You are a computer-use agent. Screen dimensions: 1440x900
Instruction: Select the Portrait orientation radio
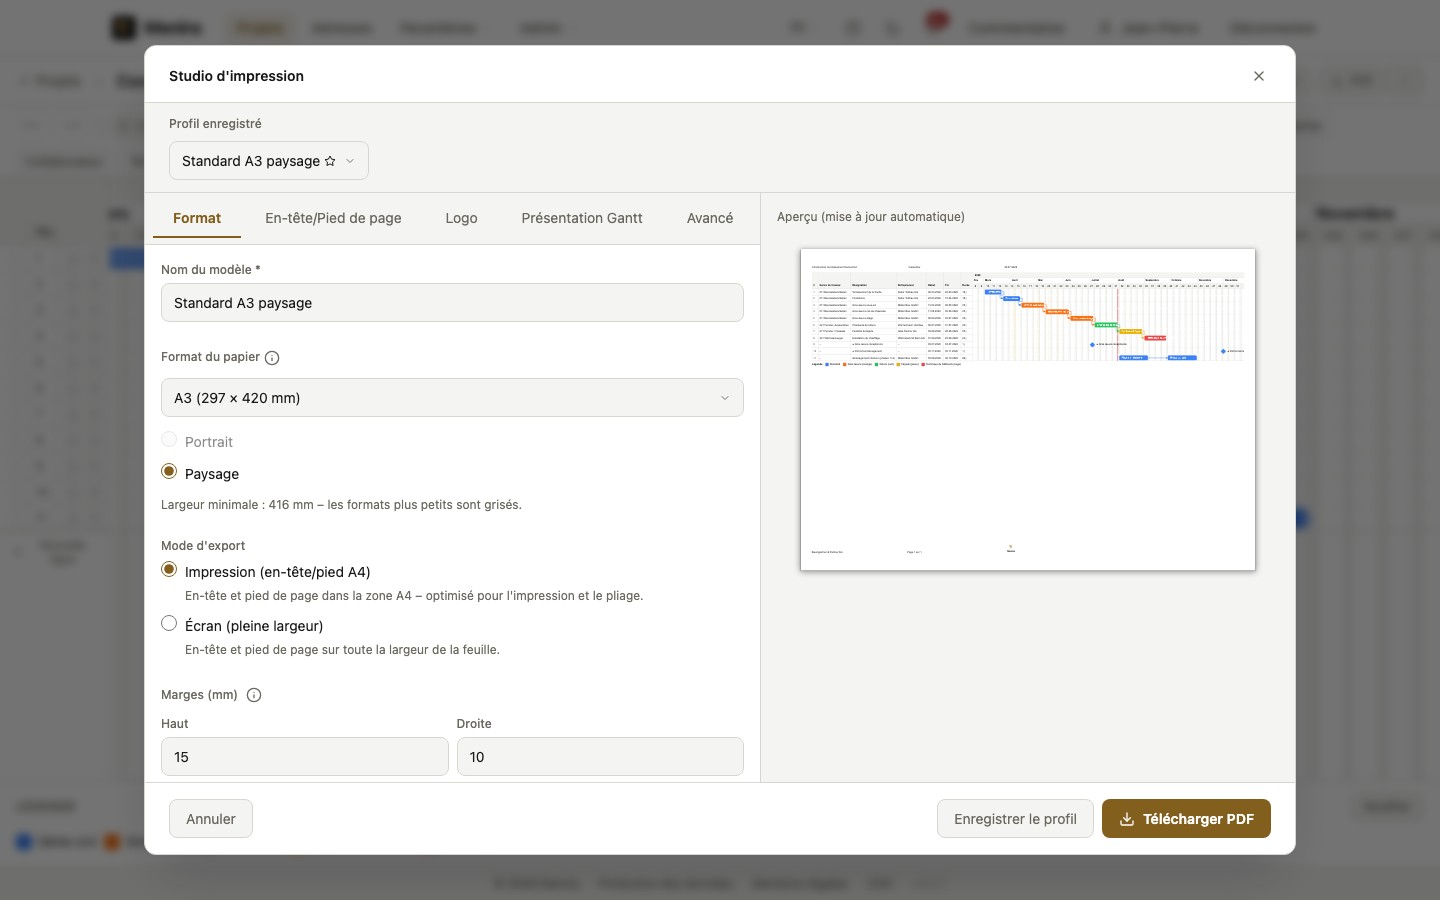click(169, 440)
